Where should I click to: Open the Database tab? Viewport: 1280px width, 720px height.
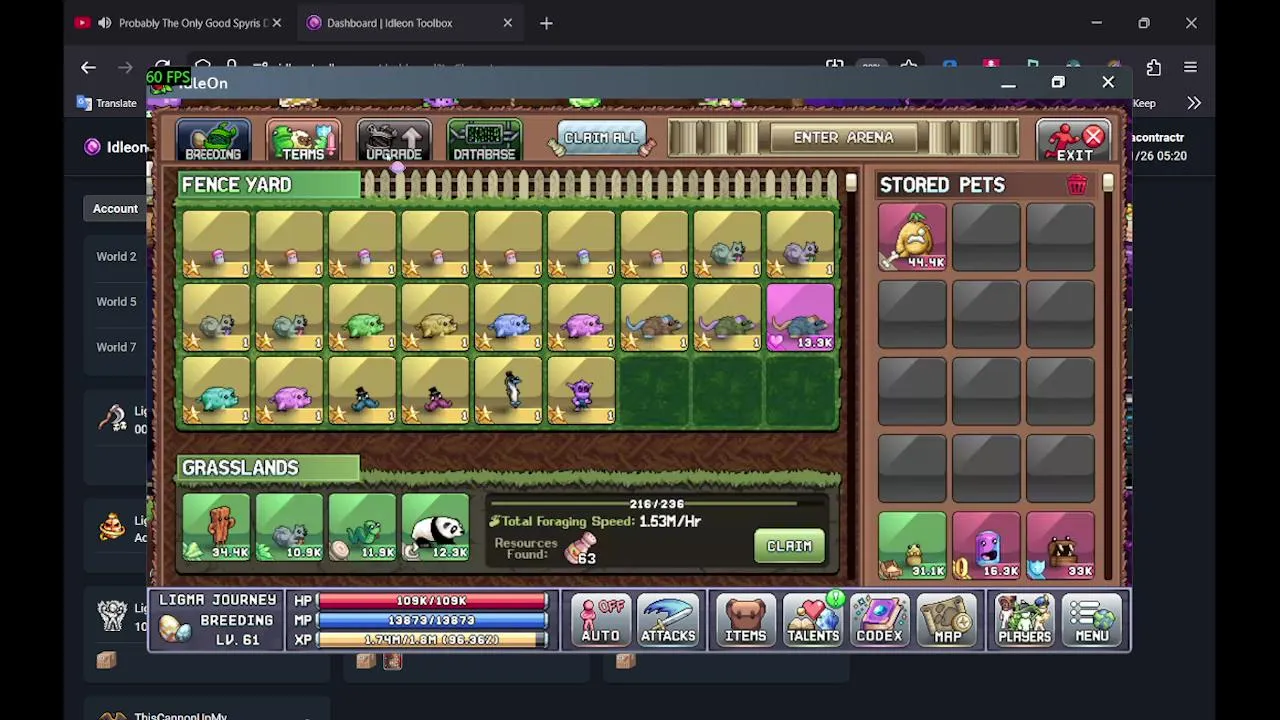[484, 141]
